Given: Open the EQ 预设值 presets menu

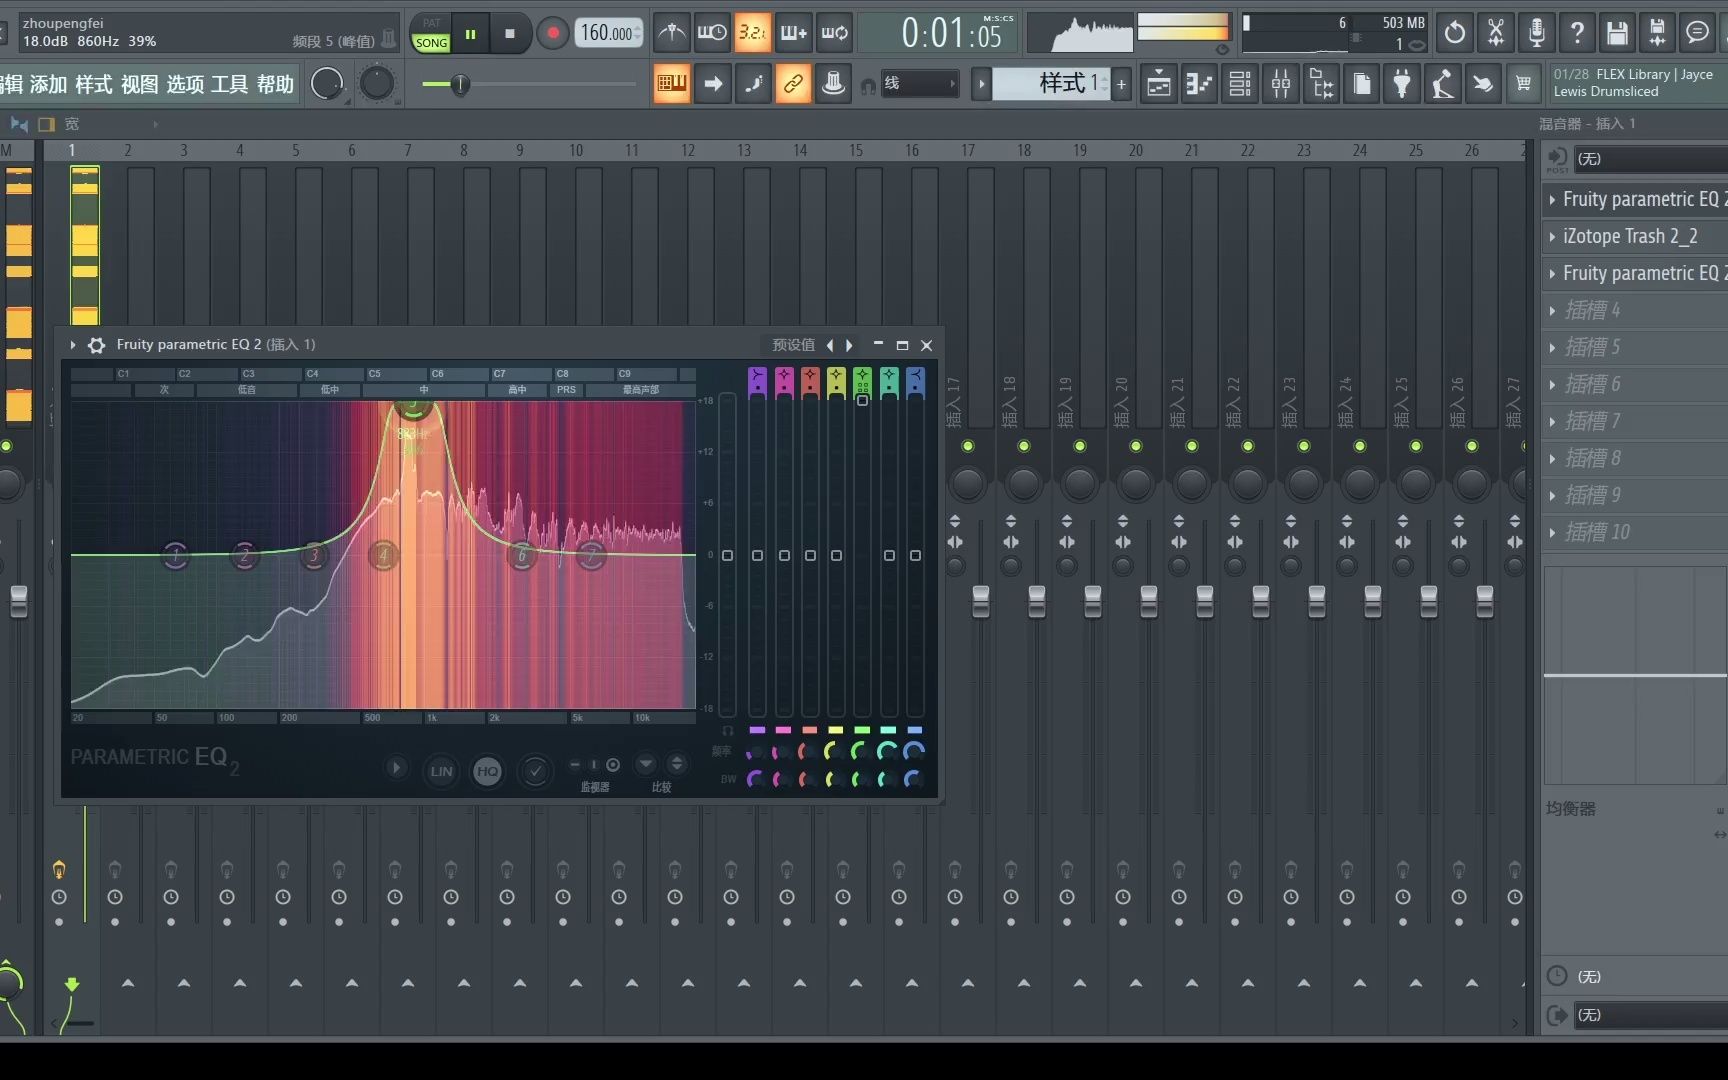Looking at the screenshot, I should (x=793, y=345).
